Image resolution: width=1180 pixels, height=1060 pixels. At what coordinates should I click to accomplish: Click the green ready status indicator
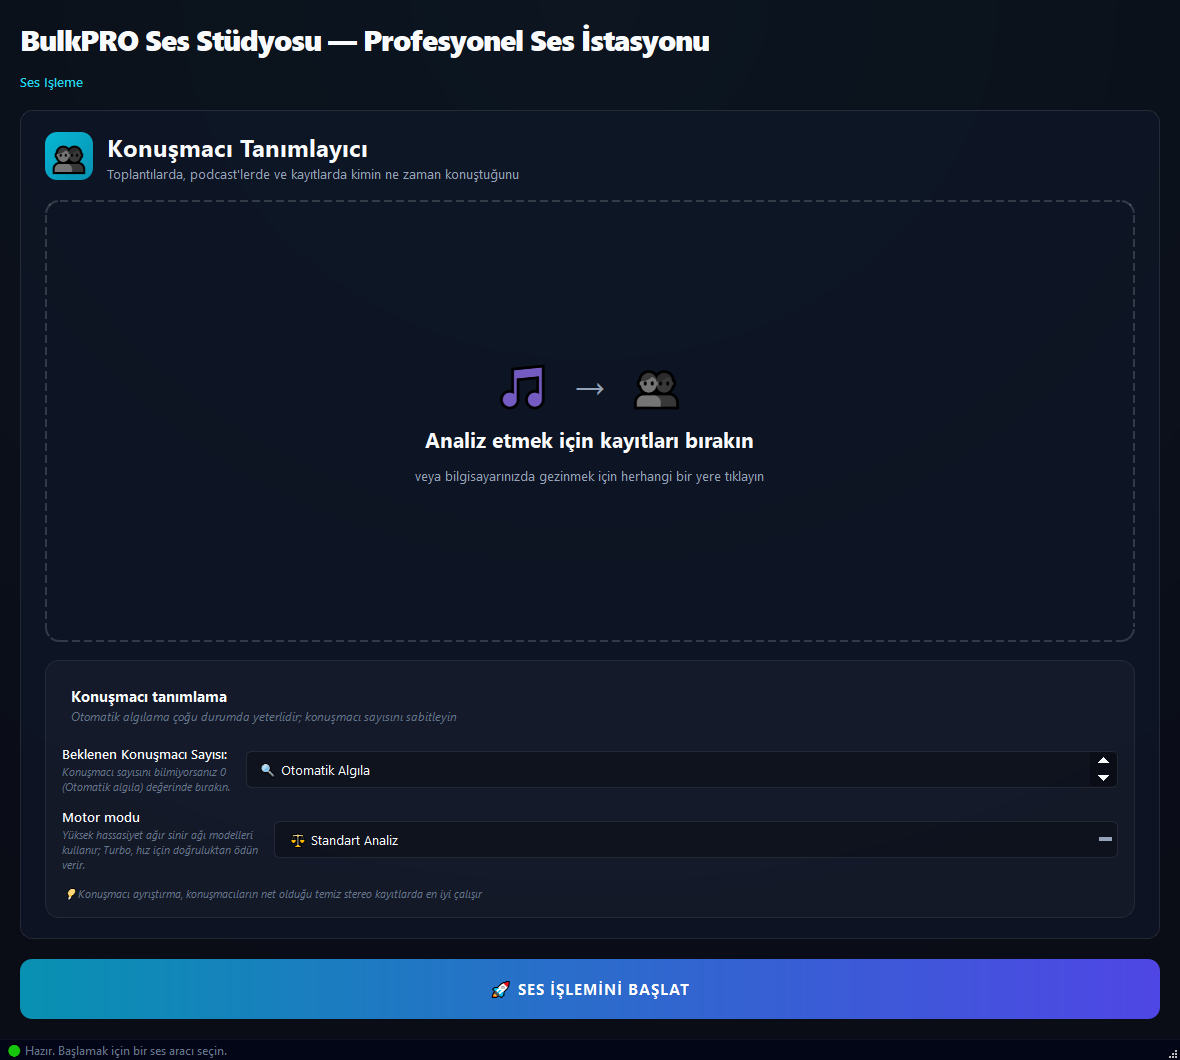(14, 1051)
